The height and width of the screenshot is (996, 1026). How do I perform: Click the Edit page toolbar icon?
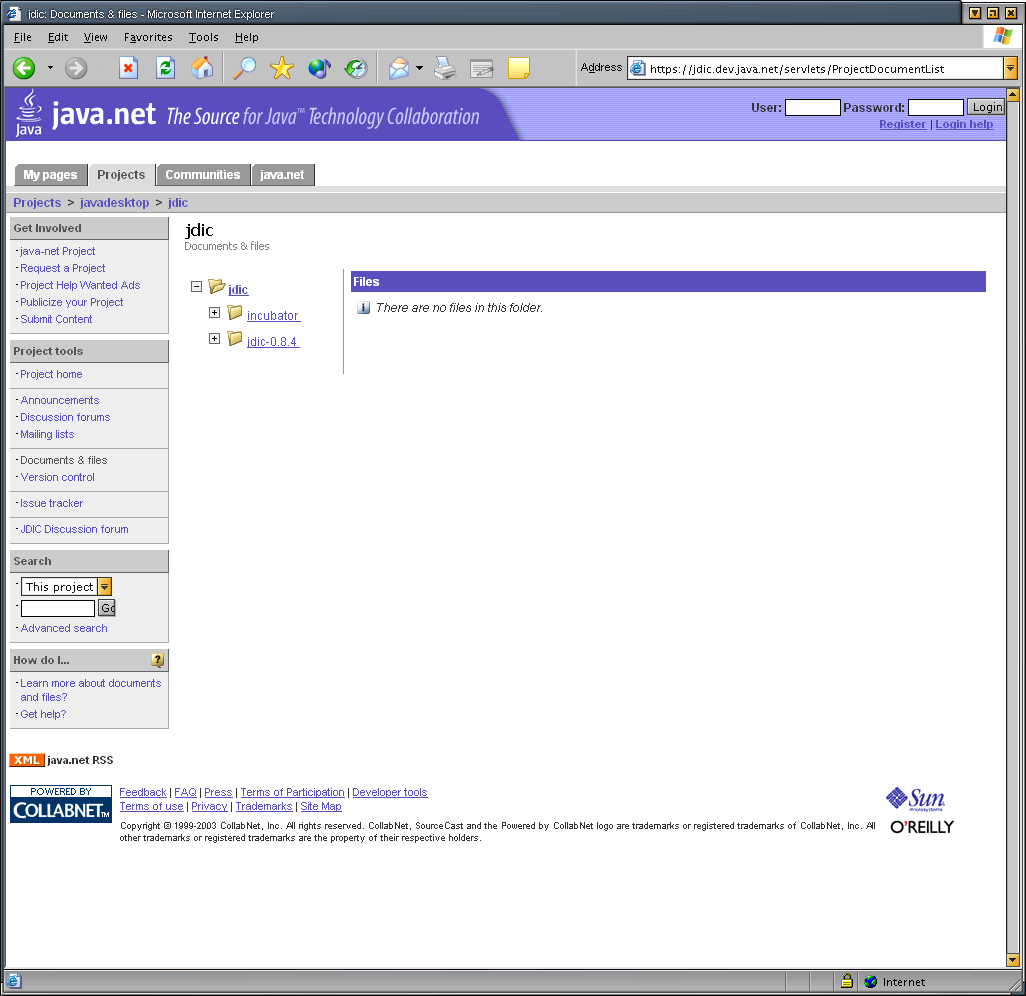point(482,68)
